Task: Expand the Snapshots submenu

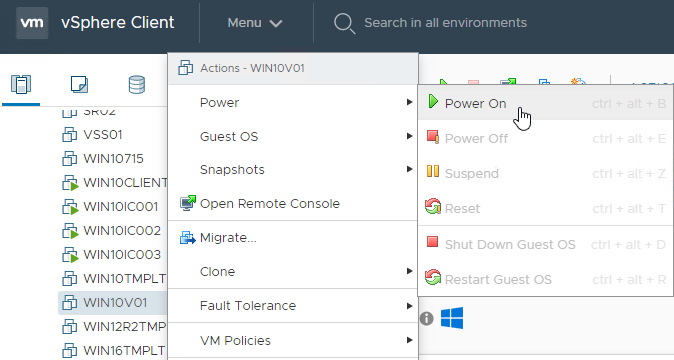Action: (293, 170)
